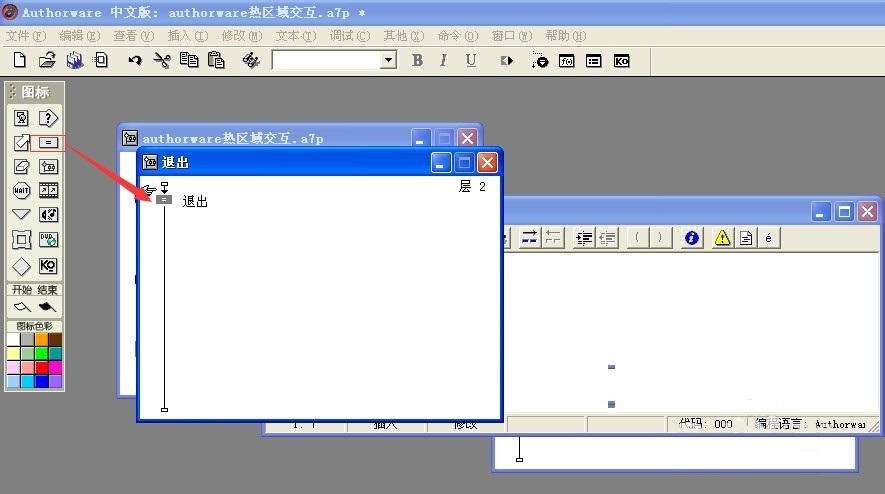Viewport: 885px width, 494px height.
Task: Select the DVD icon in the palette
Action: pyautogui.click(x=48, y=239)
